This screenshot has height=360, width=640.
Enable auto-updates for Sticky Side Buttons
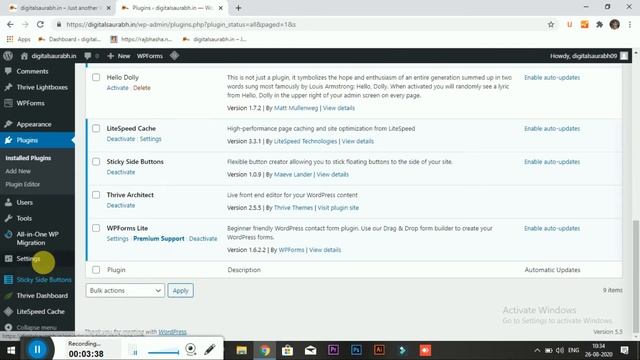[552, 162]
